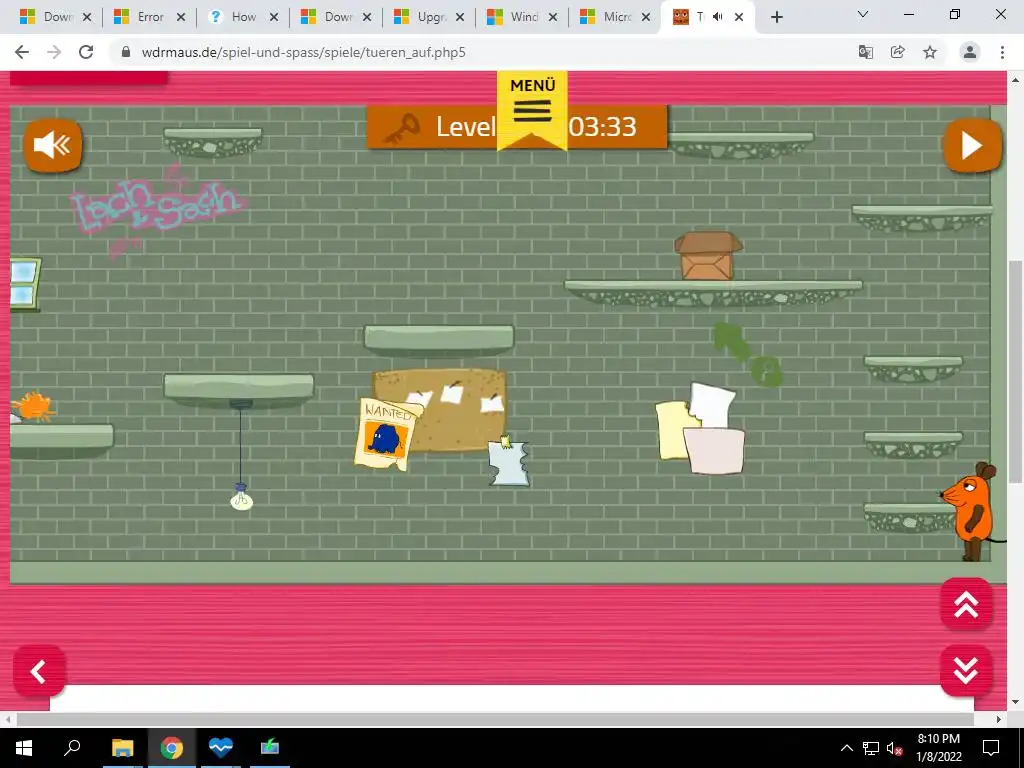Click the pink left arrow button
The image size is (1024, 768).
pyautogui.click(x=39, y=671)
